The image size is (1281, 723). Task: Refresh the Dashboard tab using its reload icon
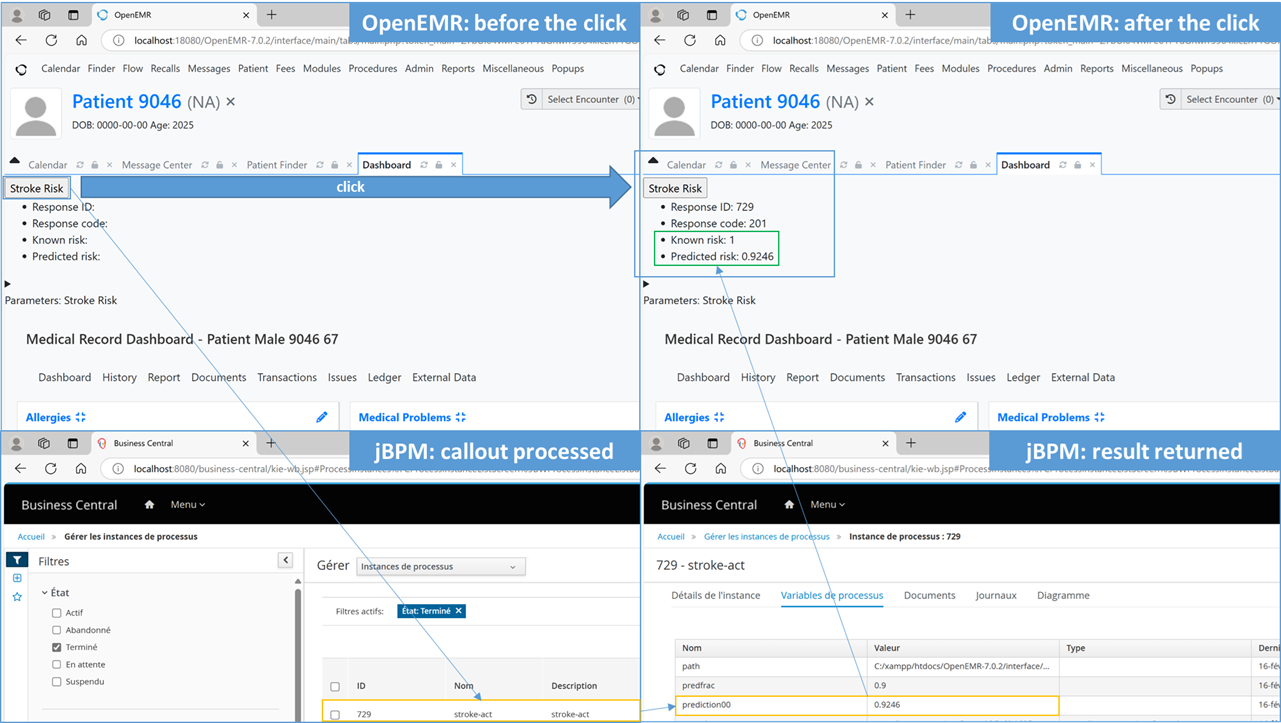(x=424, y=165)
